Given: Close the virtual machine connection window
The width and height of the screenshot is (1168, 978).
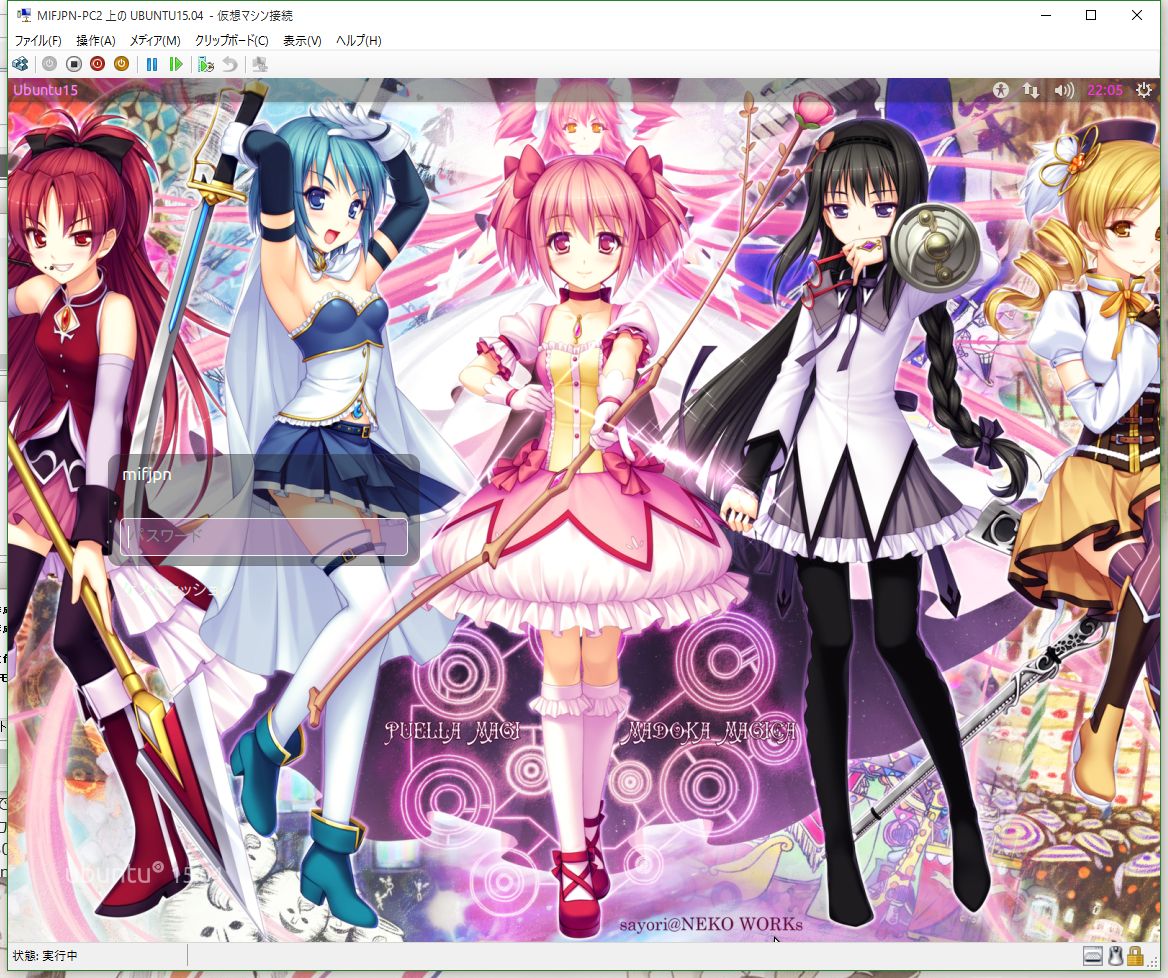Looking at the screenshot, I should [x=1137, y=15].
